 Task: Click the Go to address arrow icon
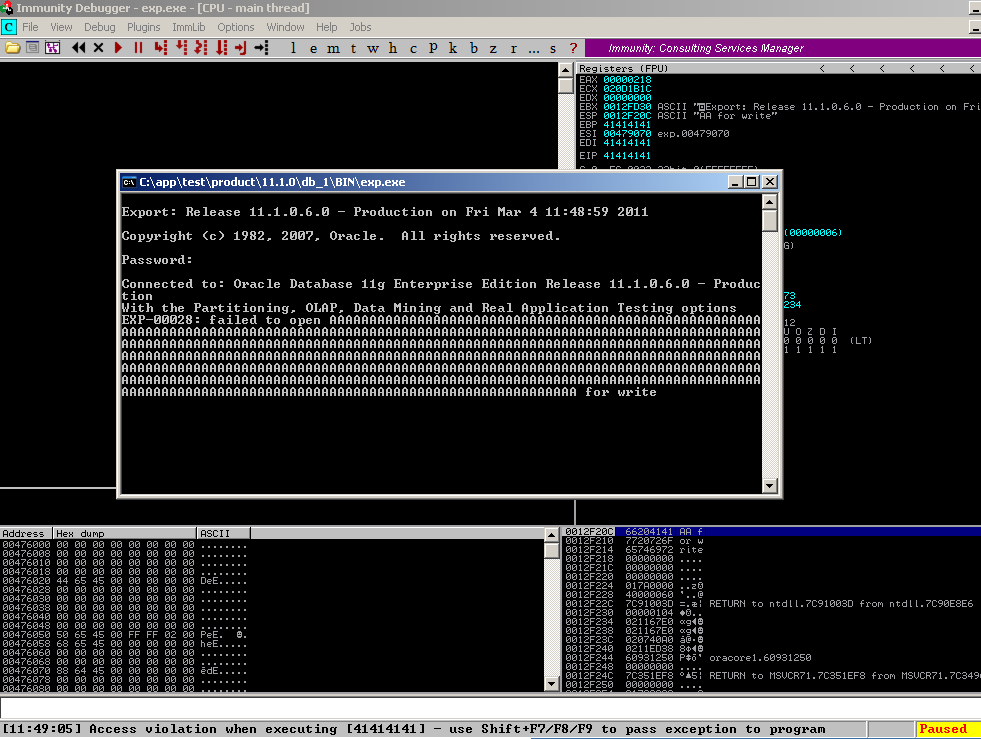pos(262,48)
